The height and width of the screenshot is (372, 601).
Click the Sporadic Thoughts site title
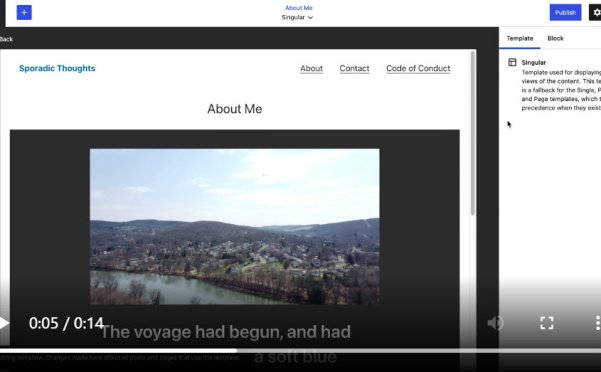57,68
